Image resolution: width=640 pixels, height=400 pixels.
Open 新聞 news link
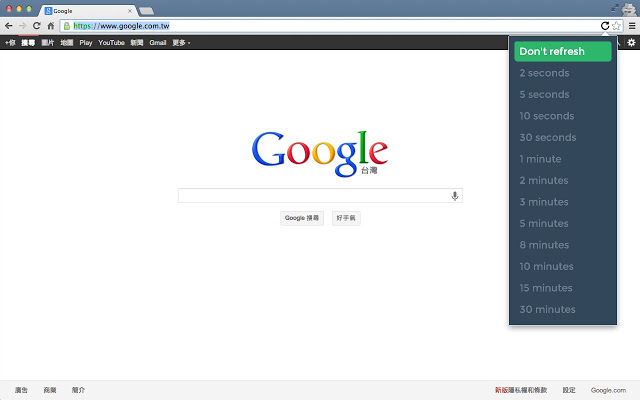coord(137,42)
